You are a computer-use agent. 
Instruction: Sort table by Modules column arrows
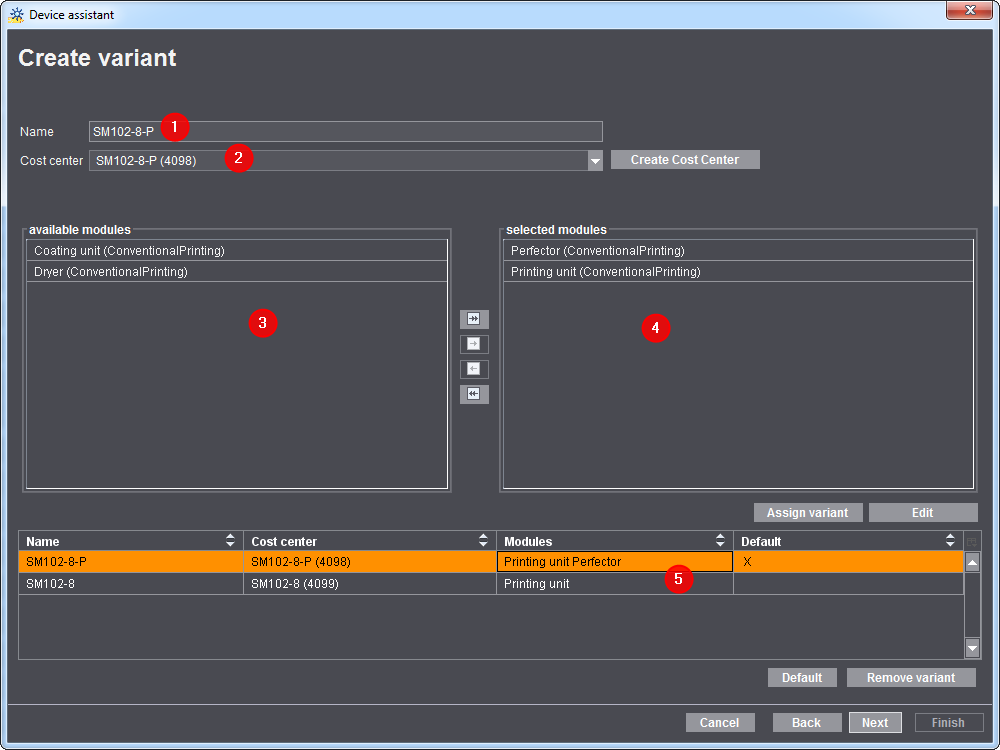point(721,541)
